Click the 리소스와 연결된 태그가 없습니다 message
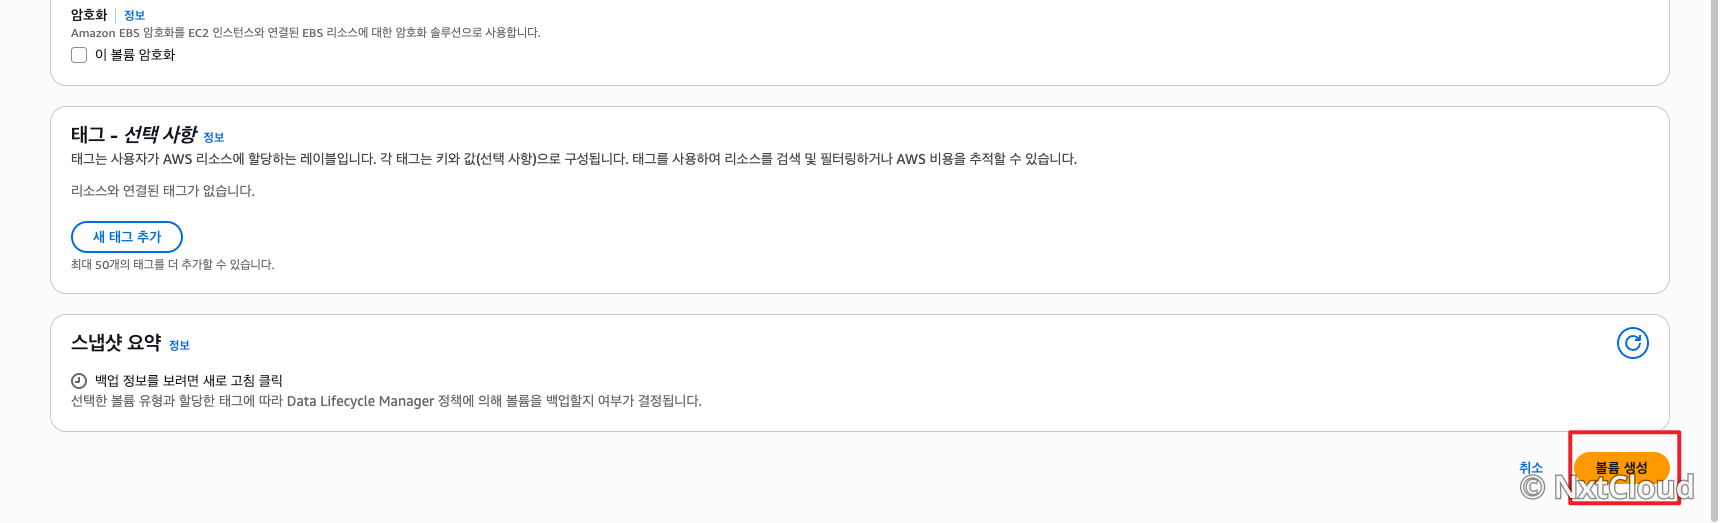 (163, 191)
